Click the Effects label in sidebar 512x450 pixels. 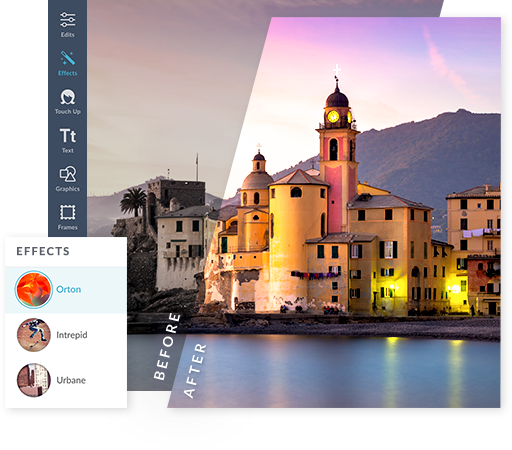tap(68, 73)
